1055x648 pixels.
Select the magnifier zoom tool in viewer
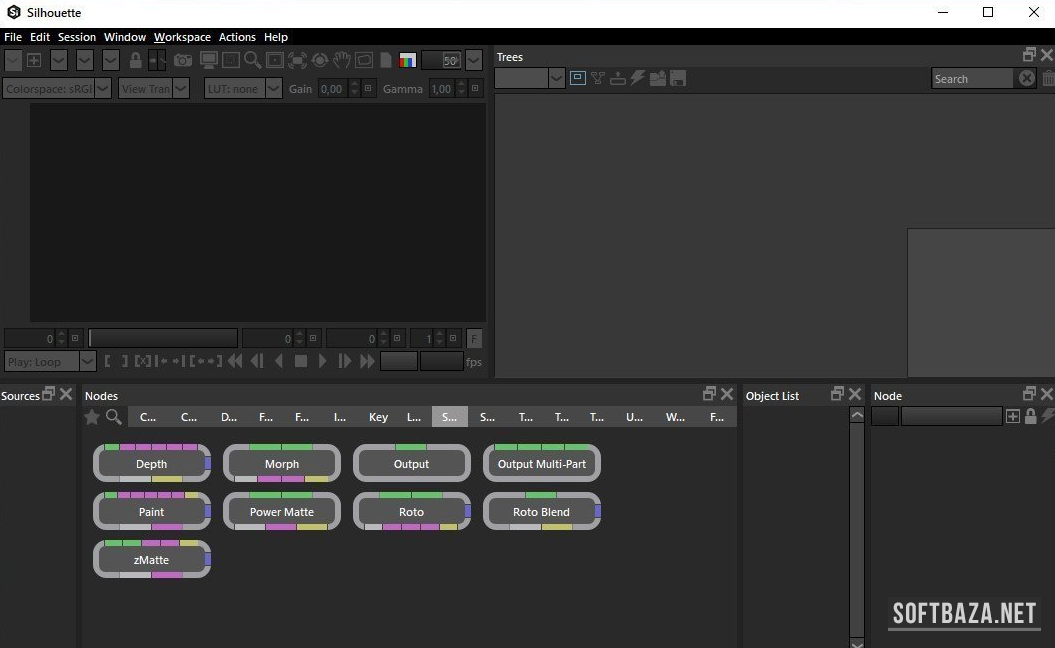click(x=253, y=60)
